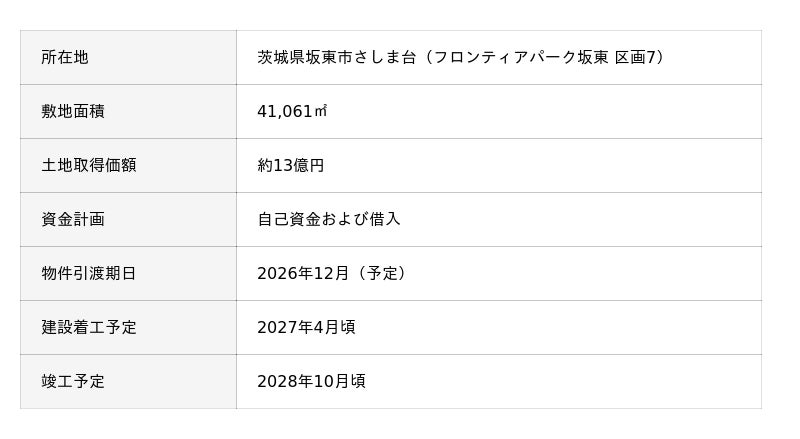Image resolution: width=800 pixels, height=439 pixels.
Task: Click the 41,061 site area number
Action: pos(285,112)
